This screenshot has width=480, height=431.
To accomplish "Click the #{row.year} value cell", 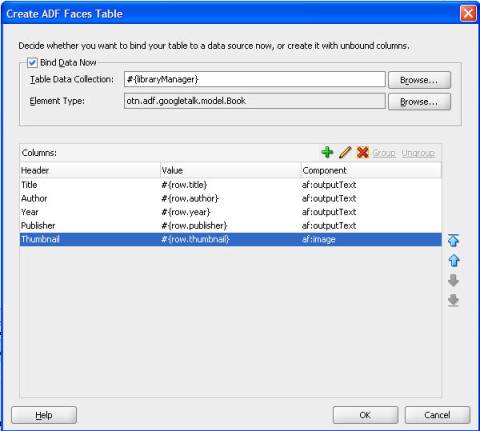I will tap(231, 212).
